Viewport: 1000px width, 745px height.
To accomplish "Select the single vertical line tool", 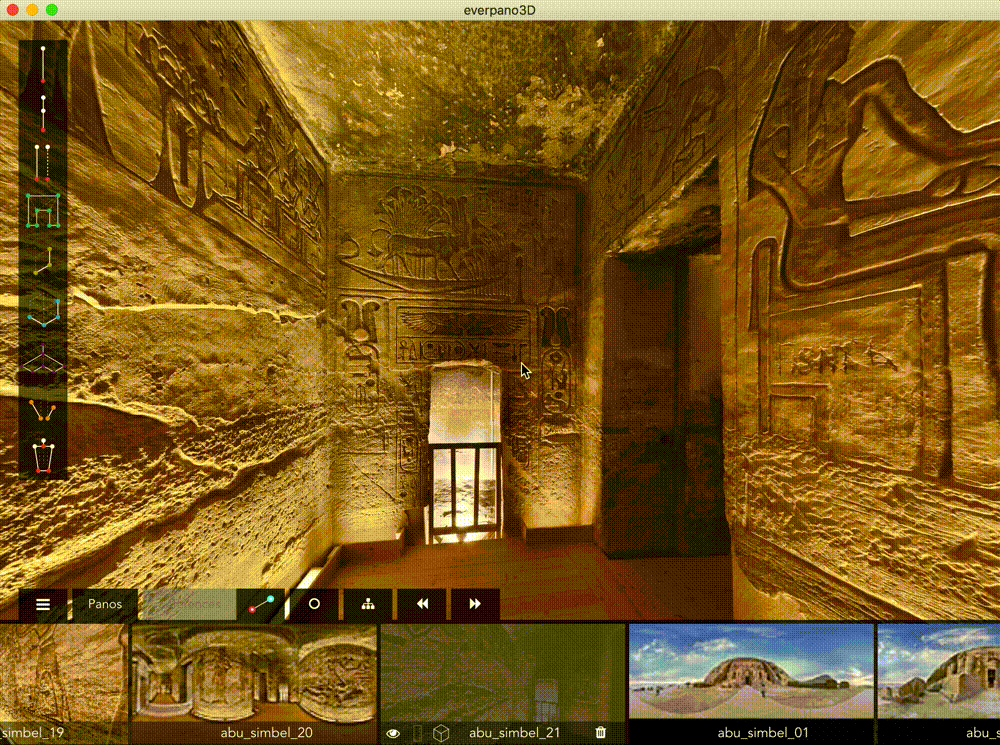I will [43, 65].
